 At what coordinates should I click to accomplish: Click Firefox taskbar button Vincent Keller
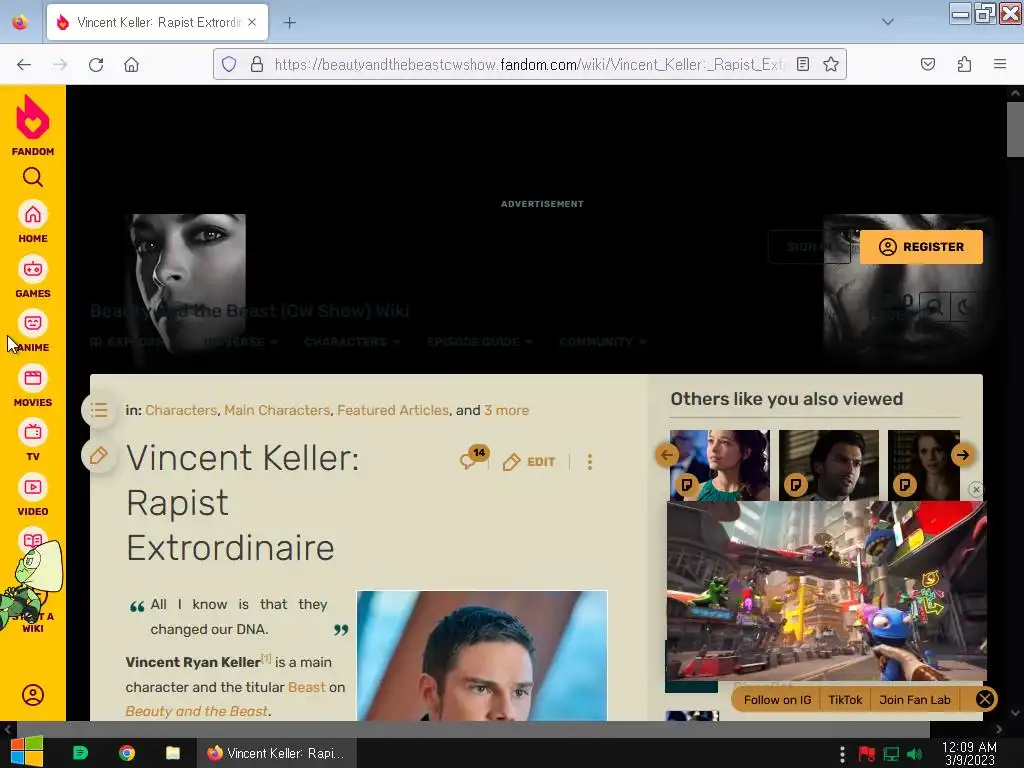(276, 753)
